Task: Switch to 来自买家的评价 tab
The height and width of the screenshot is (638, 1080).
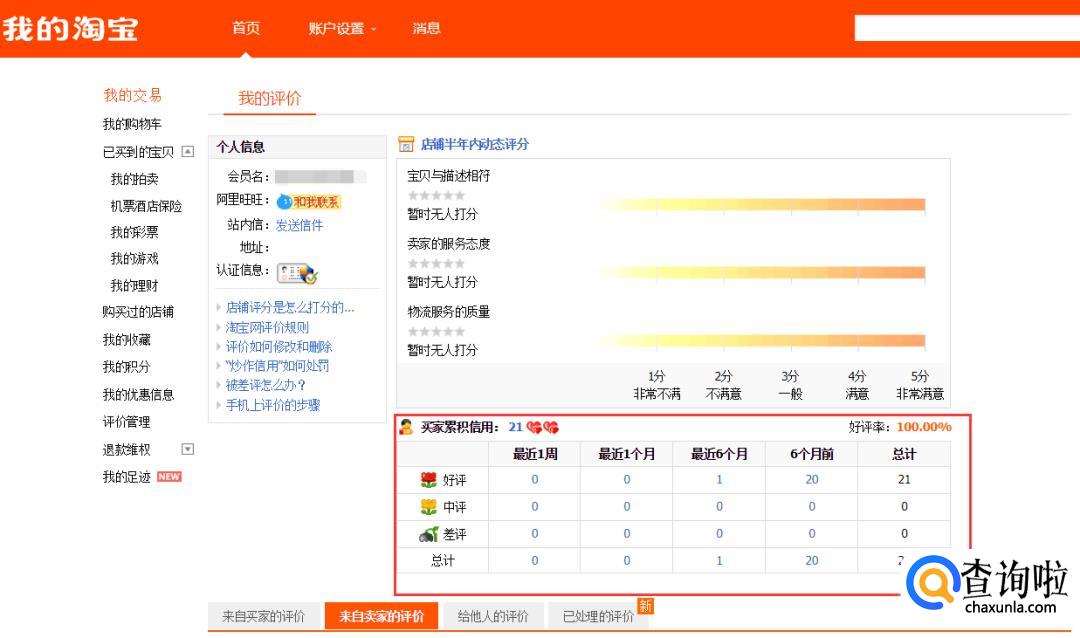Action: [264, 616]
